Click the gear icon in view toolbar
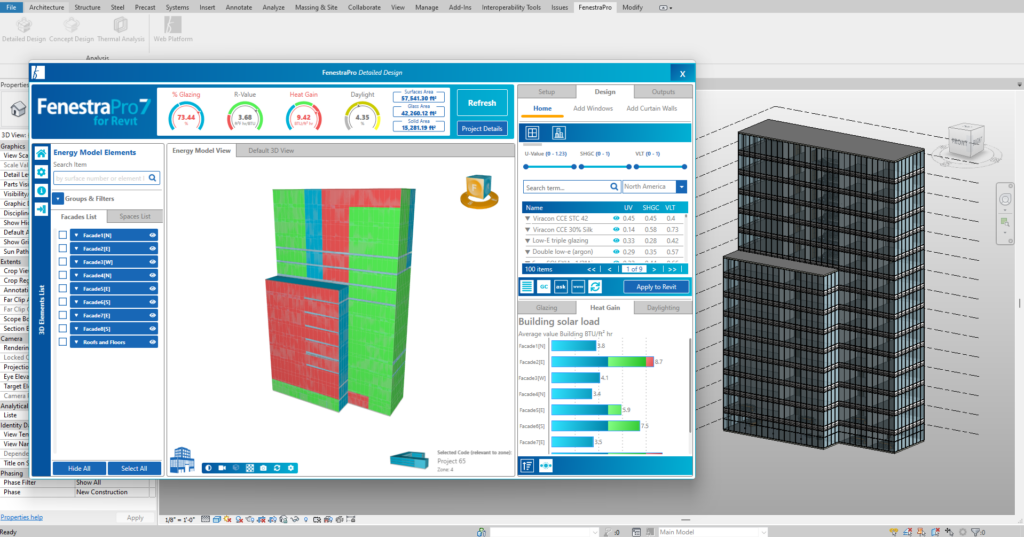The image size is (1024, 537). [x=291, y=468]
